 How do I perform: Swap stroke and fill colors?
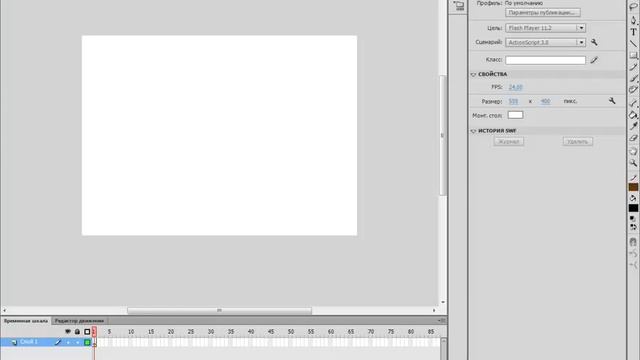(x=633, y=227)
